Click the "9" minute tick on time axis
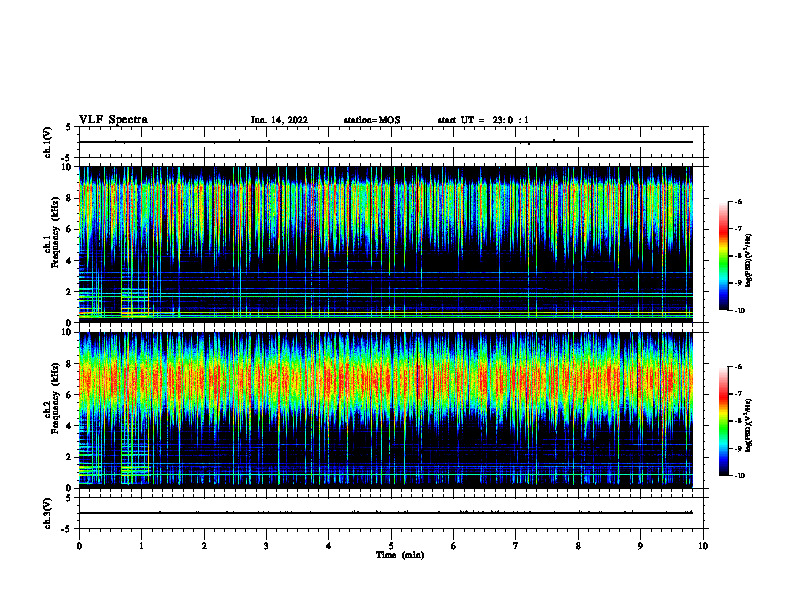 [640, 546]
